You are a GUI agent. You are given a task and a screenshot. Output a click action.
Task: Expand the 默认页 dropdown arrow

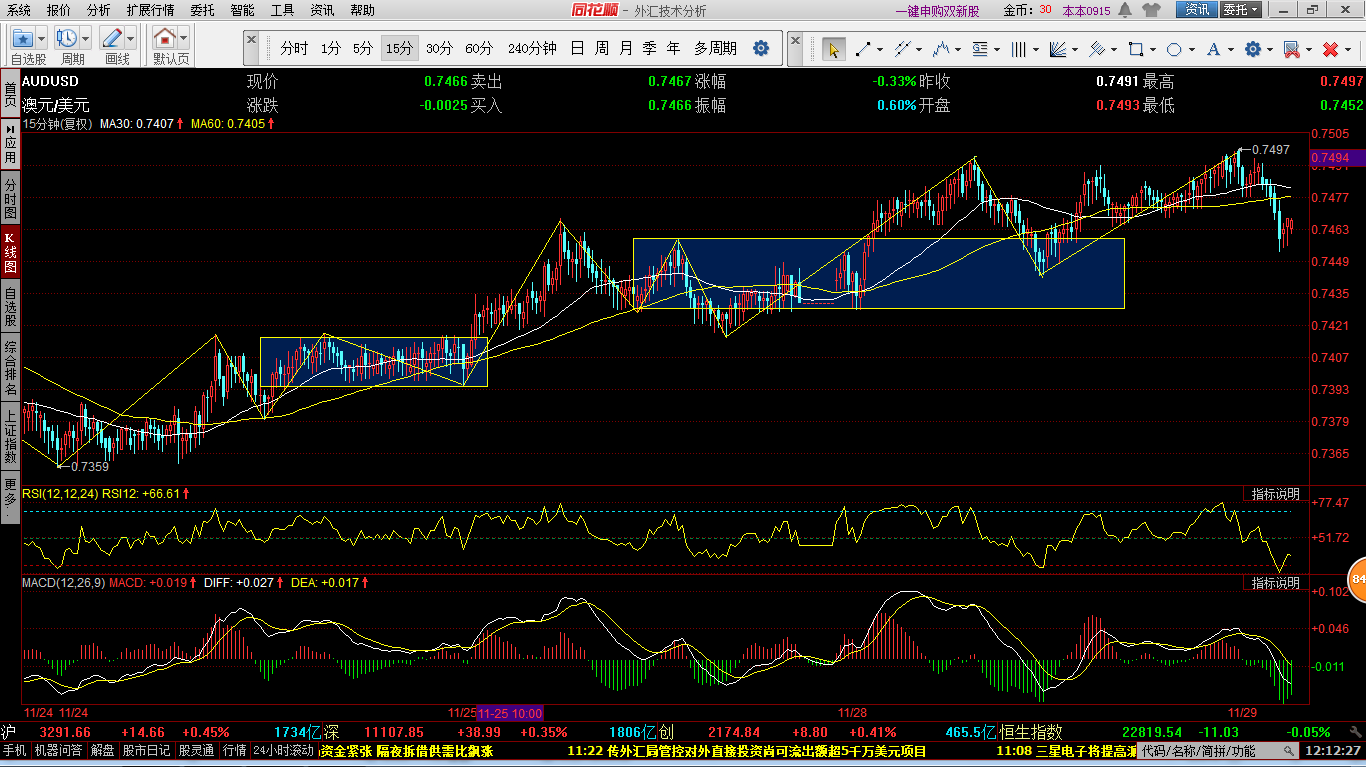click(x=183, y=38)
